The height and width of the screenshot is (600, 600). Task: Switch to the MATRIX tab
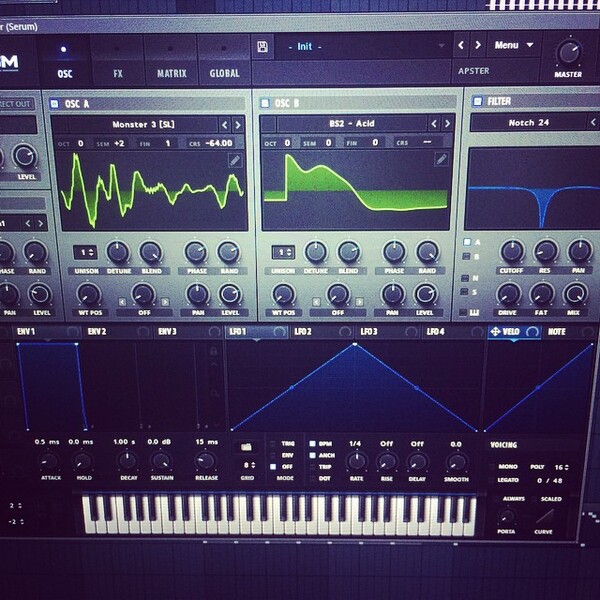(171, 73)
